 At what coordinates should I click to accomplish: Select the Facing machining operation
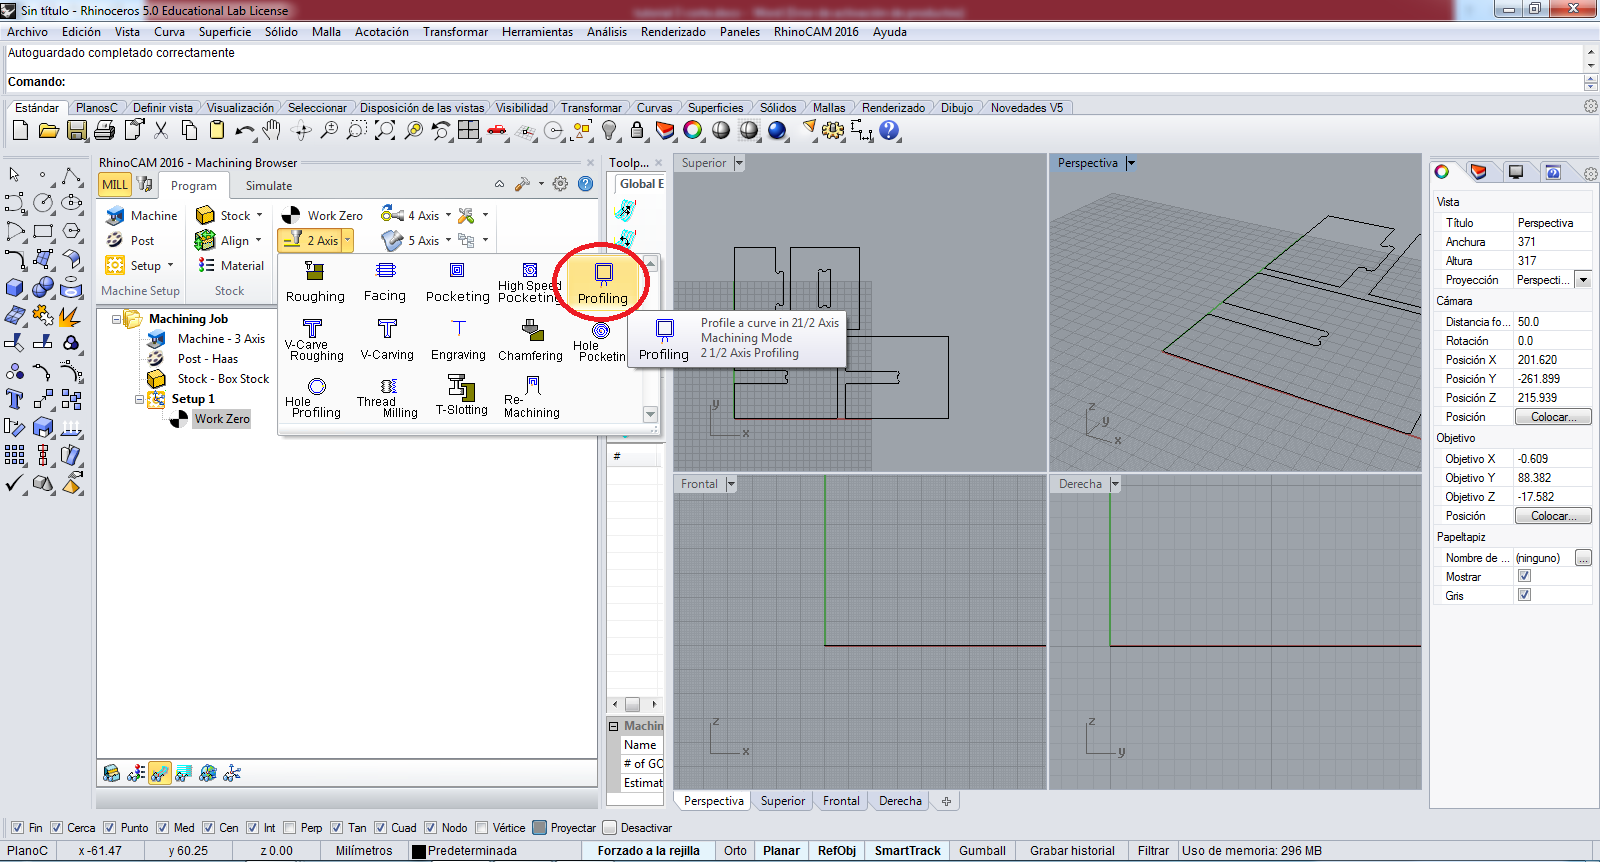click(385, 283)
